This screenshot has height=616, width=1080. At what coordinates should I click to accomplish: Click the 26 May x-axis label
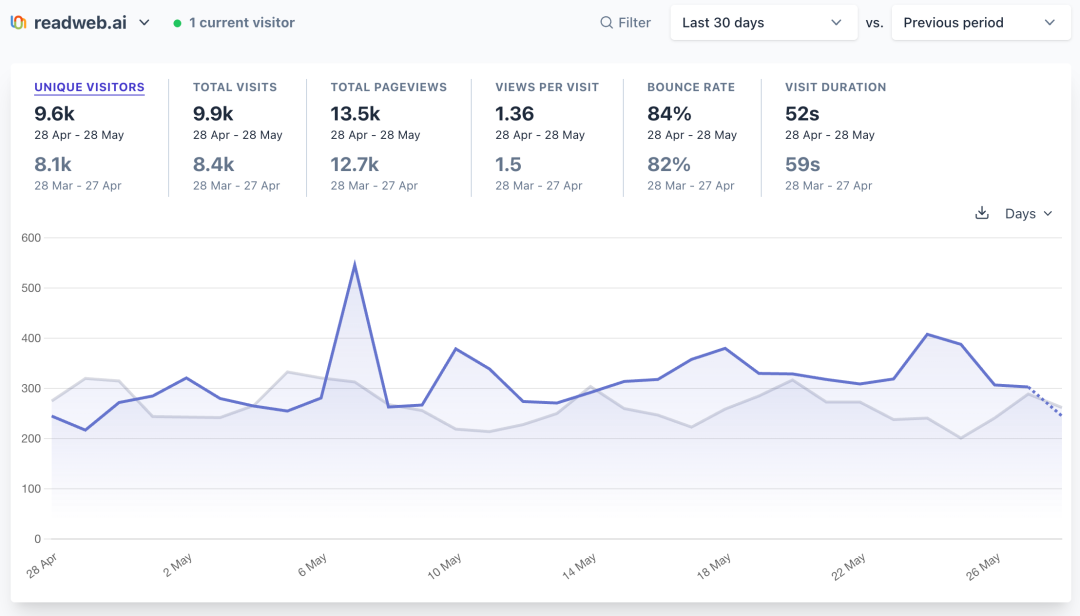click(984, 567)
